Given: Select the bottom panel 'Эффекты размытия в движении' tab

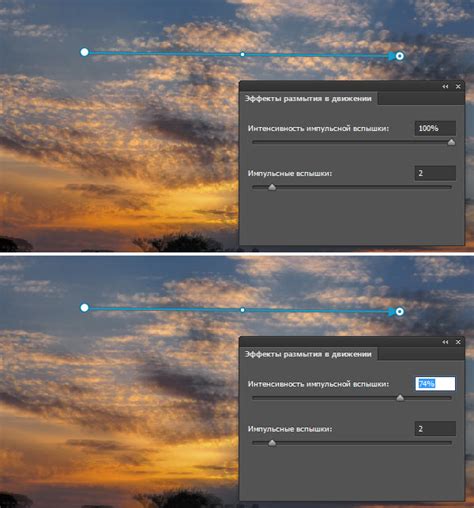Looking at the screenshot, I should pos(308,354).
